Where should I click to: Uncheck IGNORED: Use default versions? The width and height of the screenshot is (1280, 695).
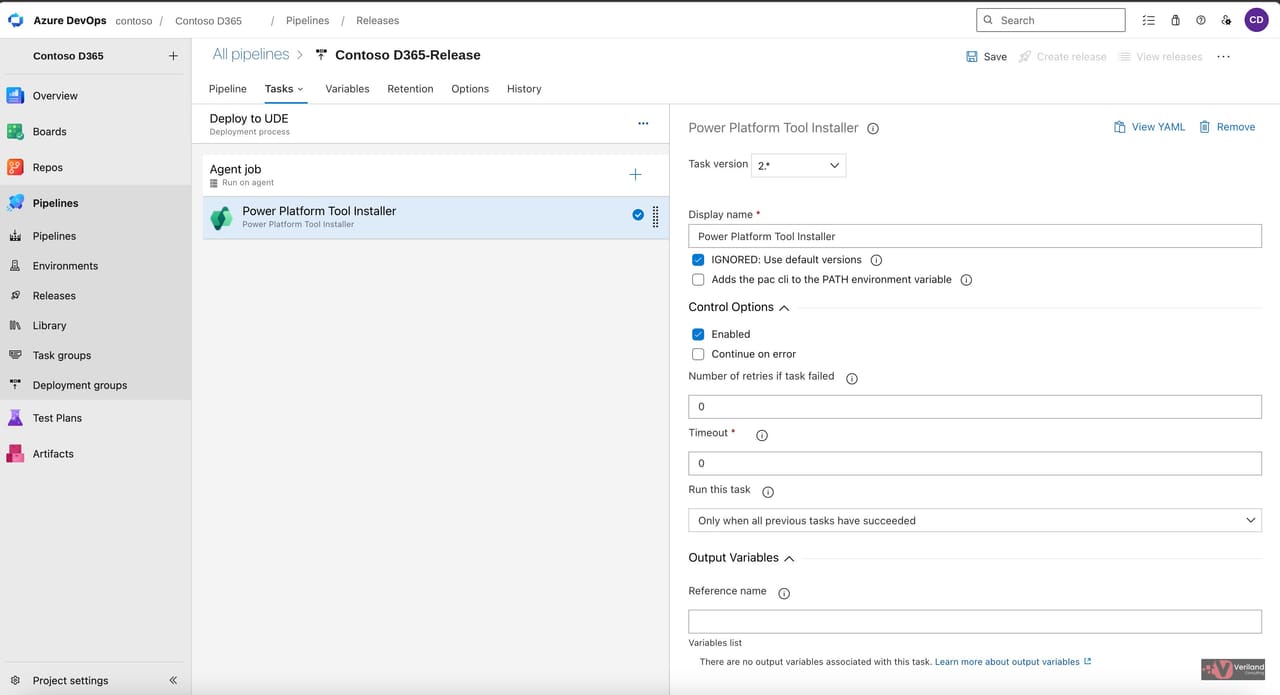[698, 260]
